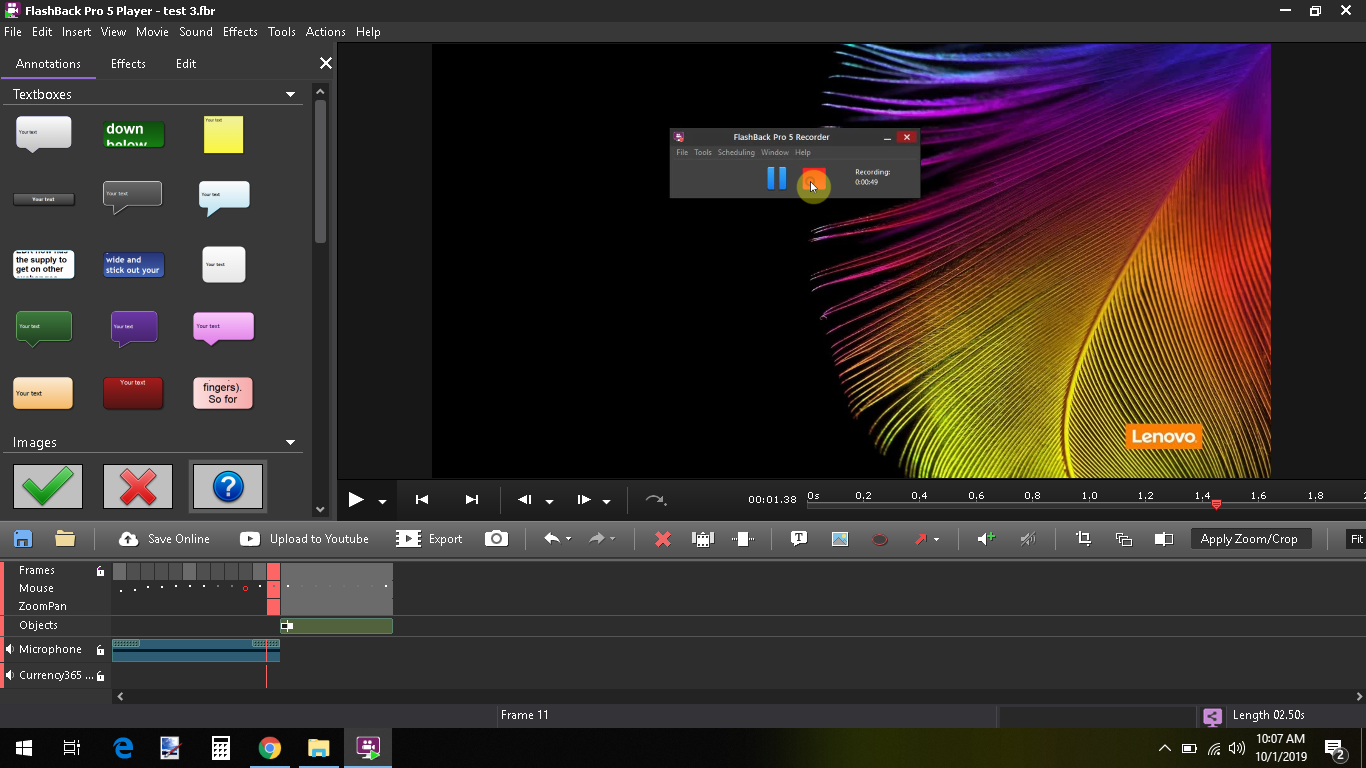Toggle the Frames track lock
The height and width of the screenshot is (768, 1366).
tap(100, 571)
